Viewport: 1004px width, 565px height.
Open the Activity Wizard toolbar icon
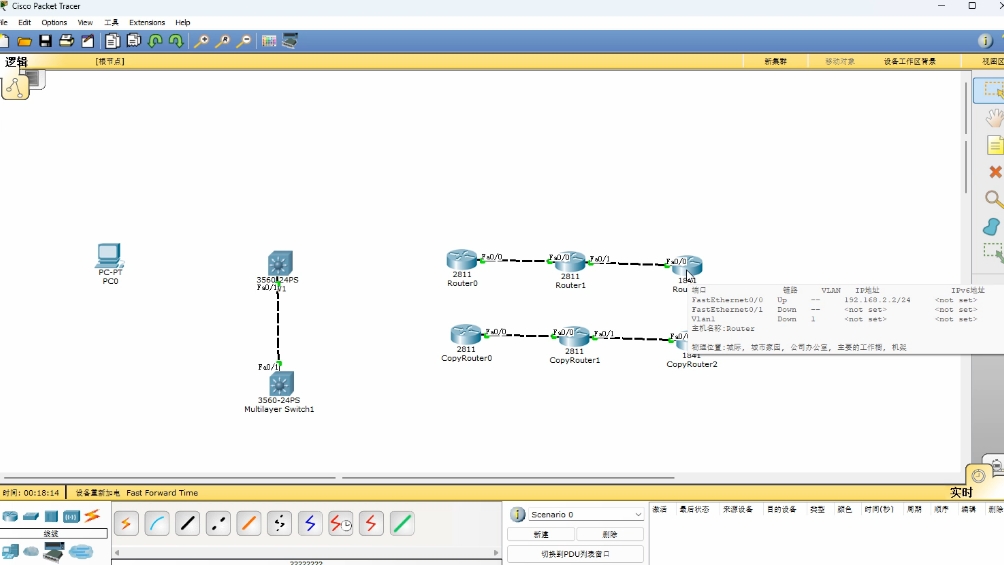point(88,42)
